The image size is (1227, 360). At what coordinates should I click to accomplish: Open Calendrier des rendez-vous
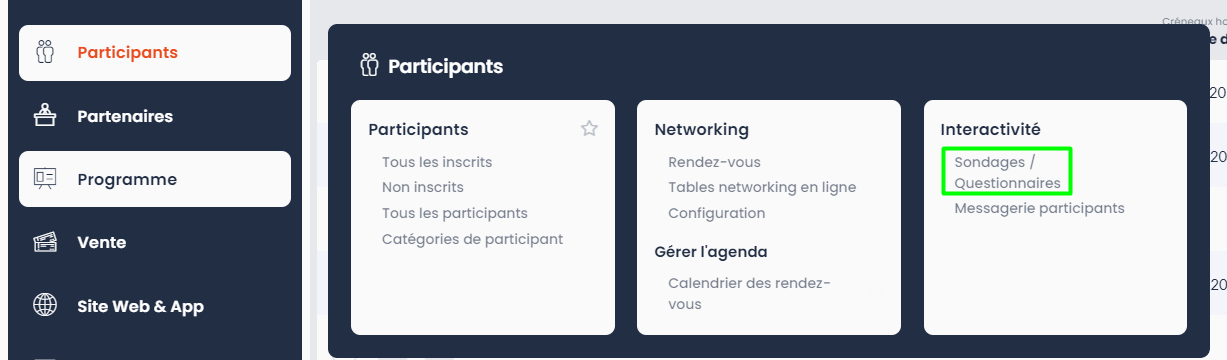749,294
